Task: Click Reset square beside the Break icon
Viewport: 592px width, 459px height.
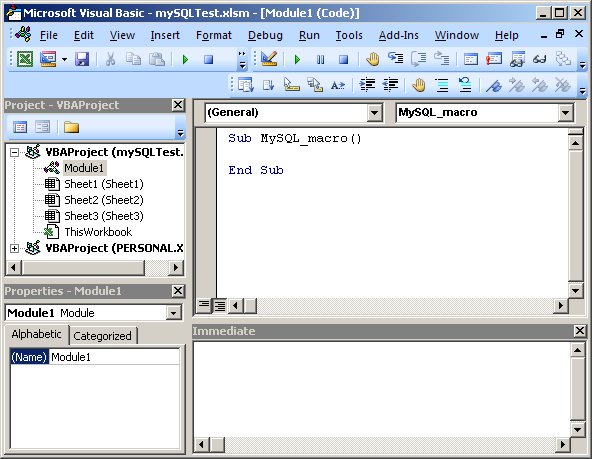Action: tap(343, 59)
